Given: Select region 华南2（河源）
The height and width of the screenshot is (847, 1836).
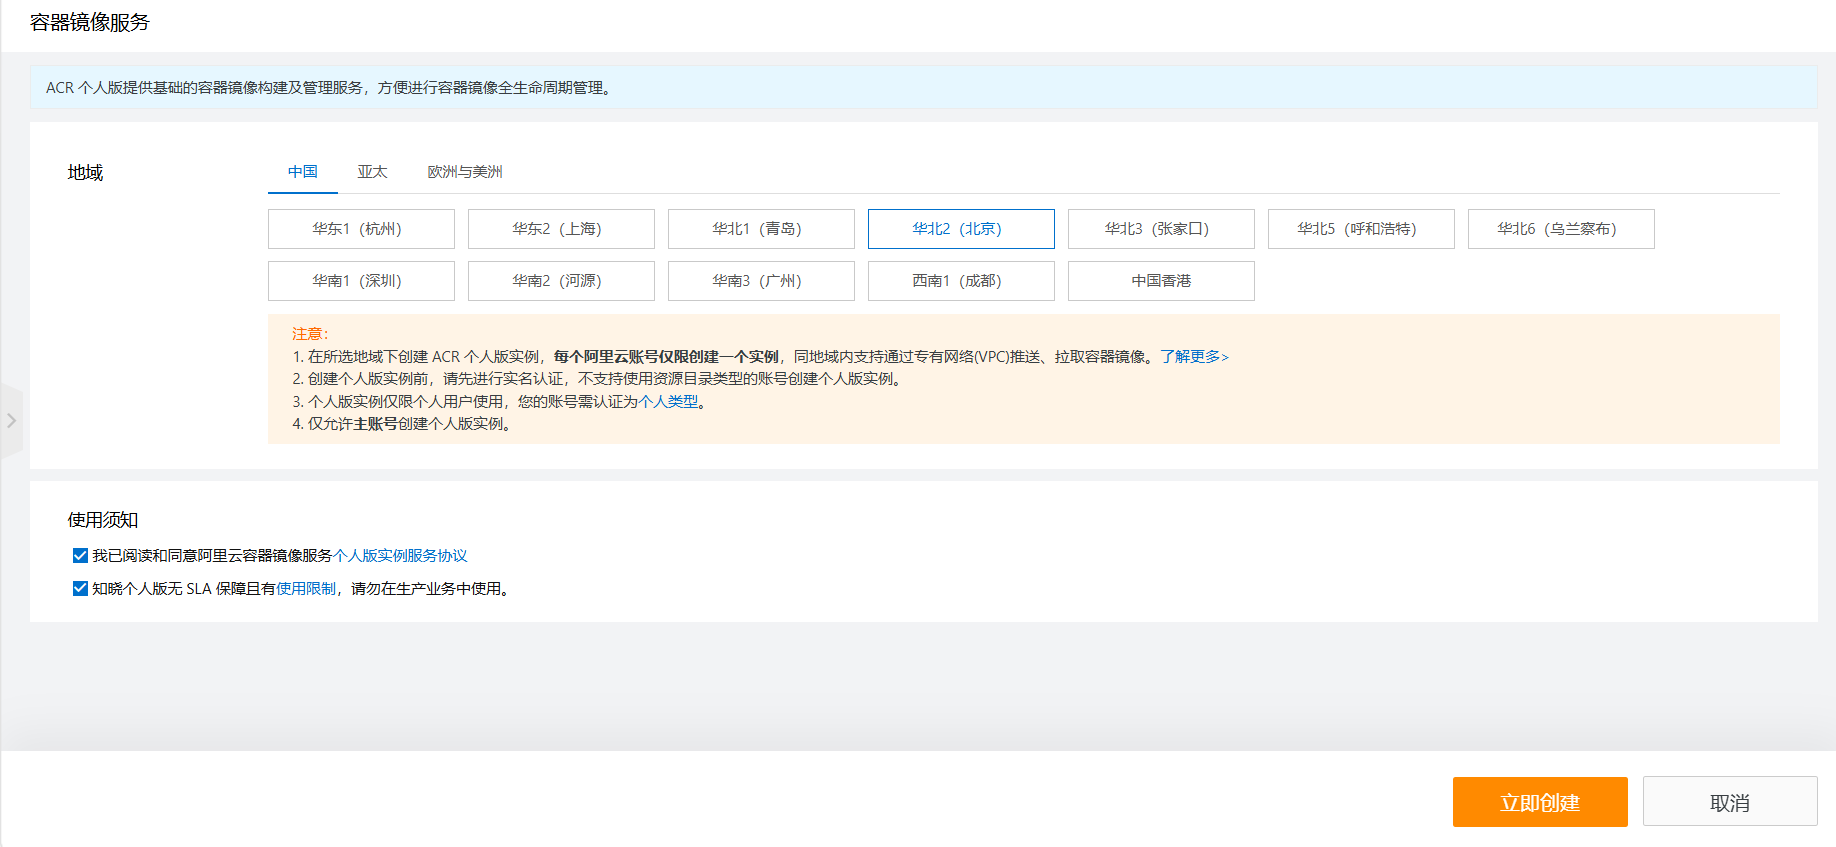Looking at the screenshot, I should click(561, 281).
